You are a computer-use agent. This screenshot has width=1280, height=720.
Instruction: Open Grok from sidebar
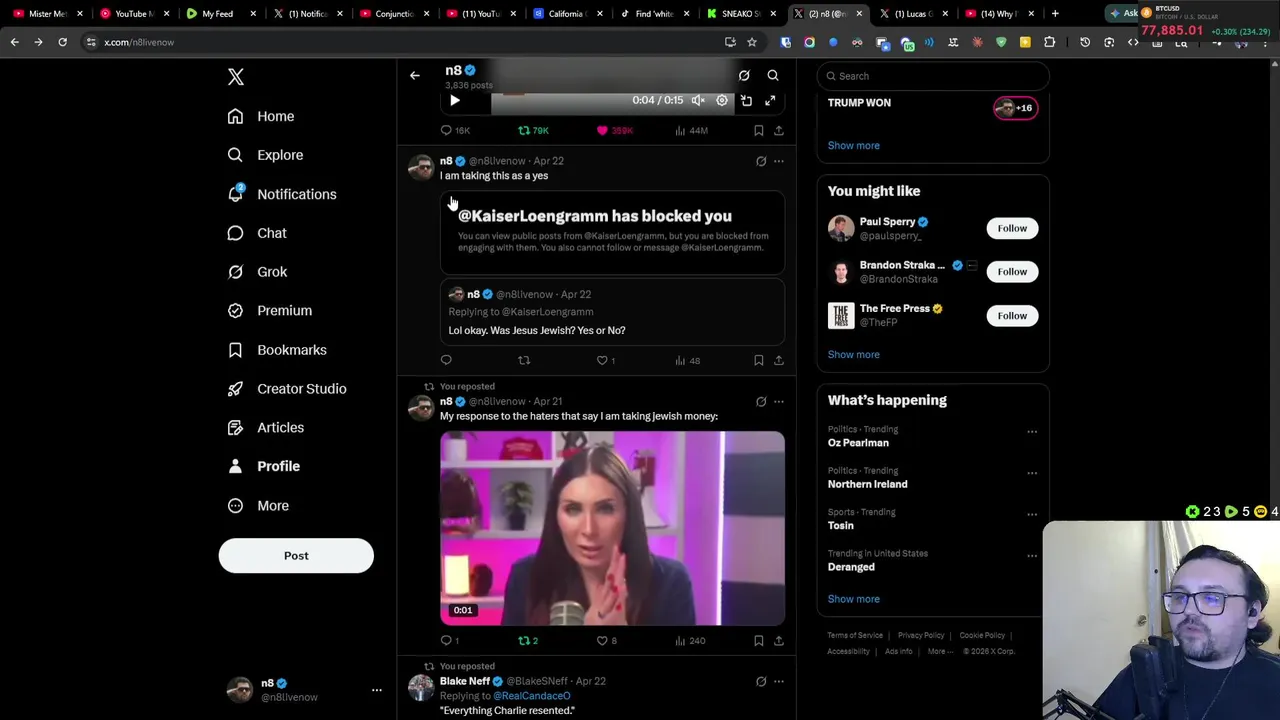click(x=257, y=272)
